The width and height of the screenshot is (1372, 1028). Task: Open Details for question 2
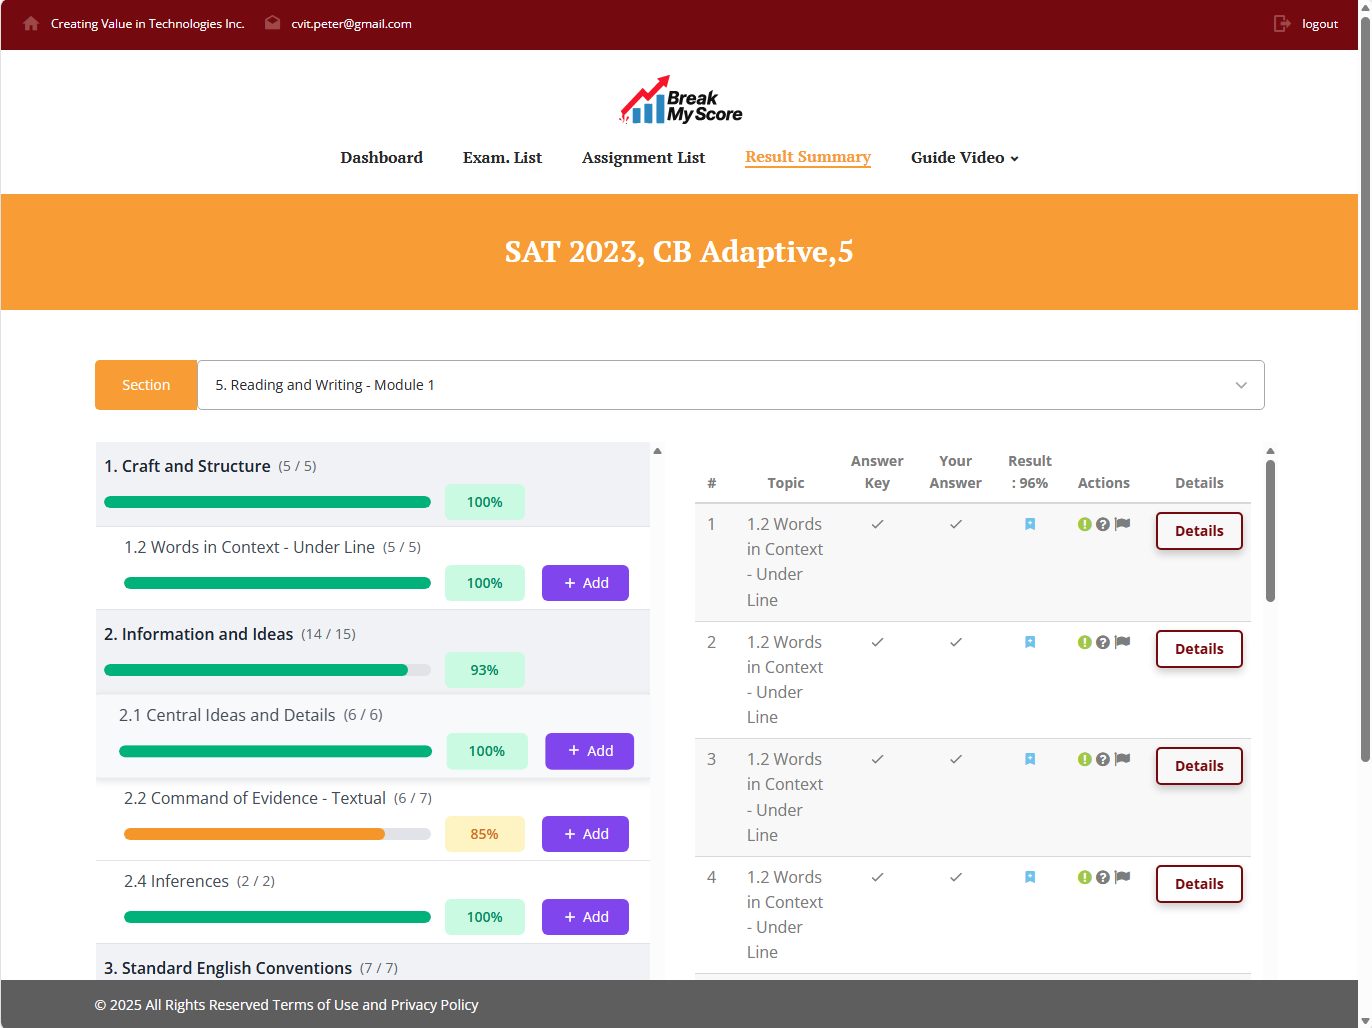pos(1198,649)
